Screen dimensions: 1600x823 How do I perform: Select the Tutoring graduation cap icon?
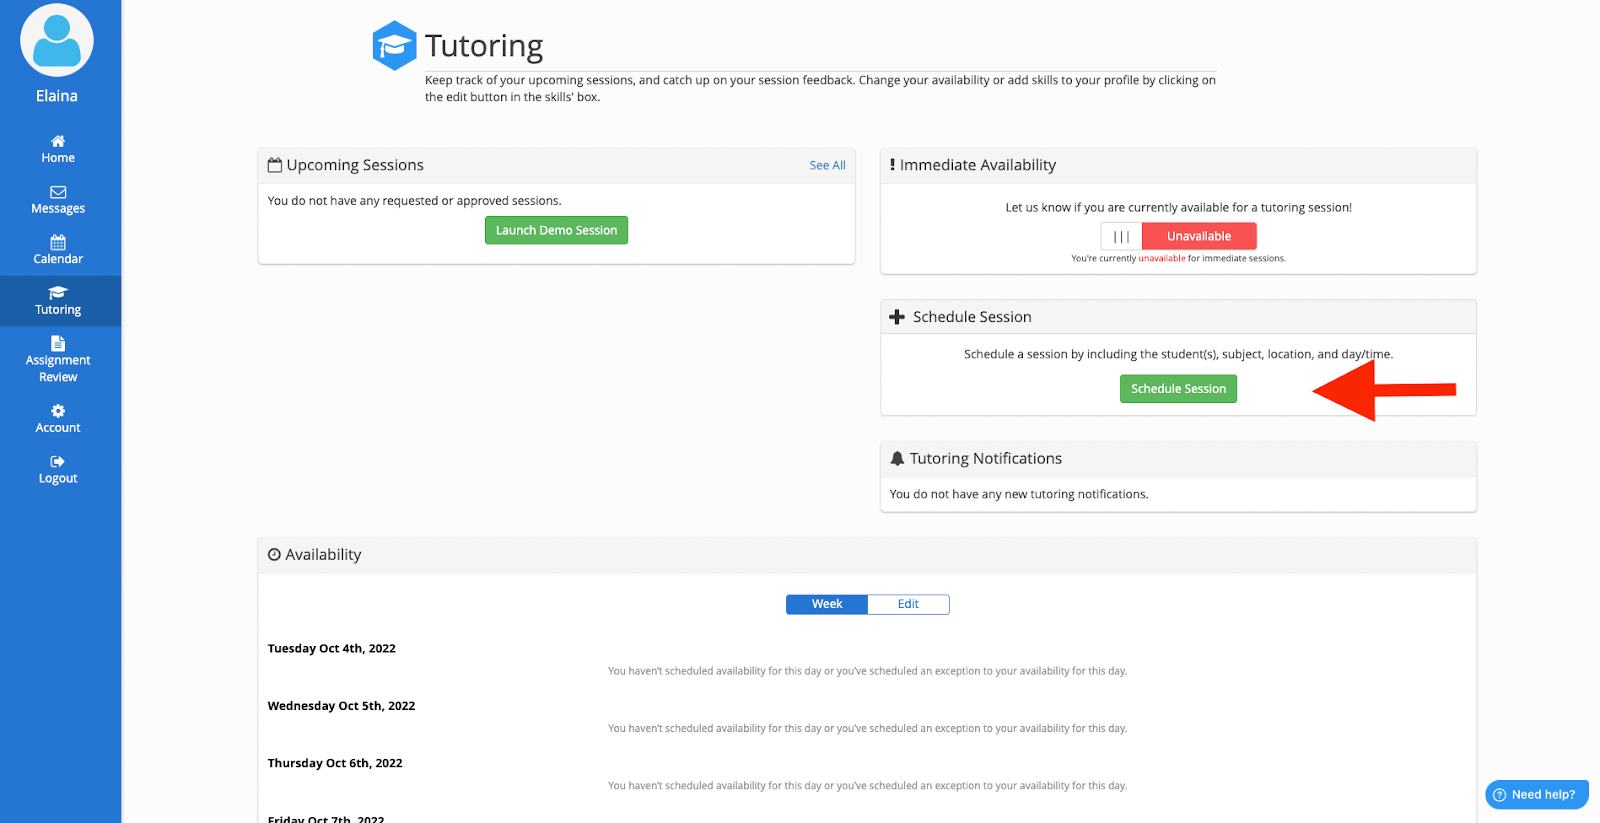58,293
